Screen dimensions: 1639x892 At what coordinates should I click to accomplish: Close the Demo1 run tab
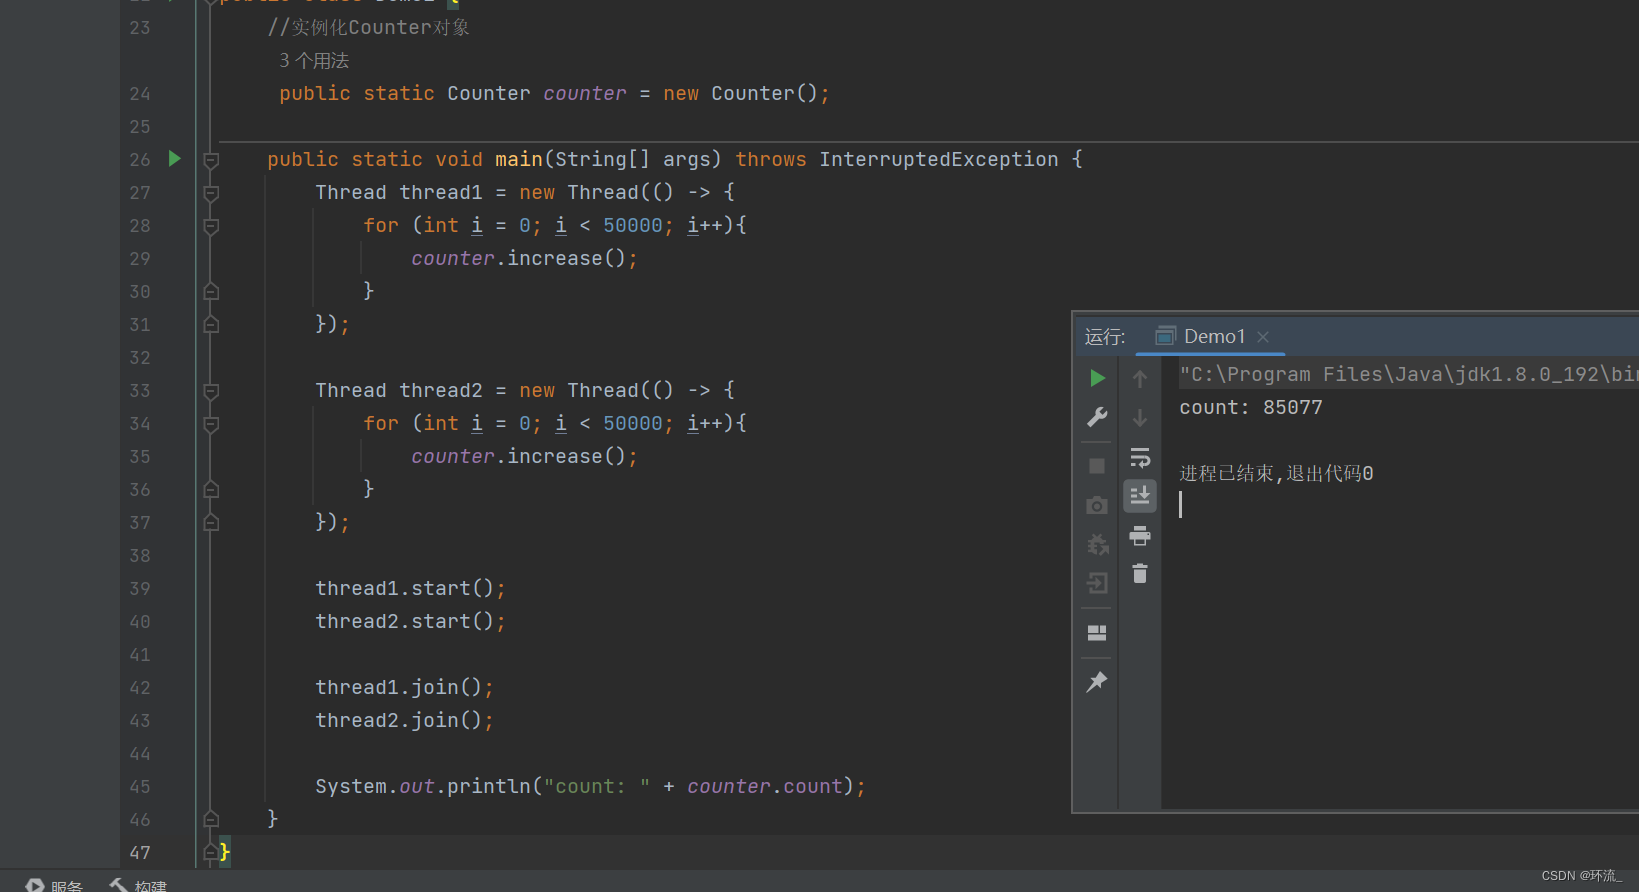pyautogui.click(x=1263, y=337)
